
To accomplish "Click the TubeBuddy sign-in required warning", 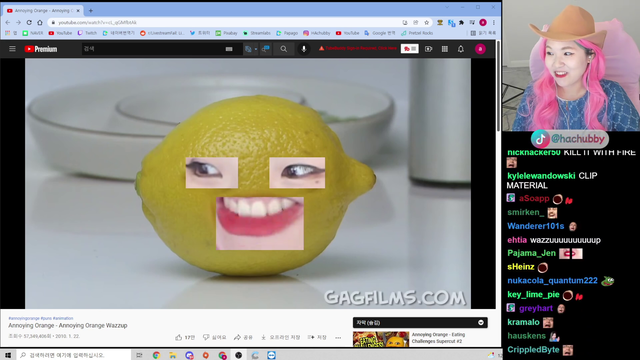I will (x=358, y=48).
